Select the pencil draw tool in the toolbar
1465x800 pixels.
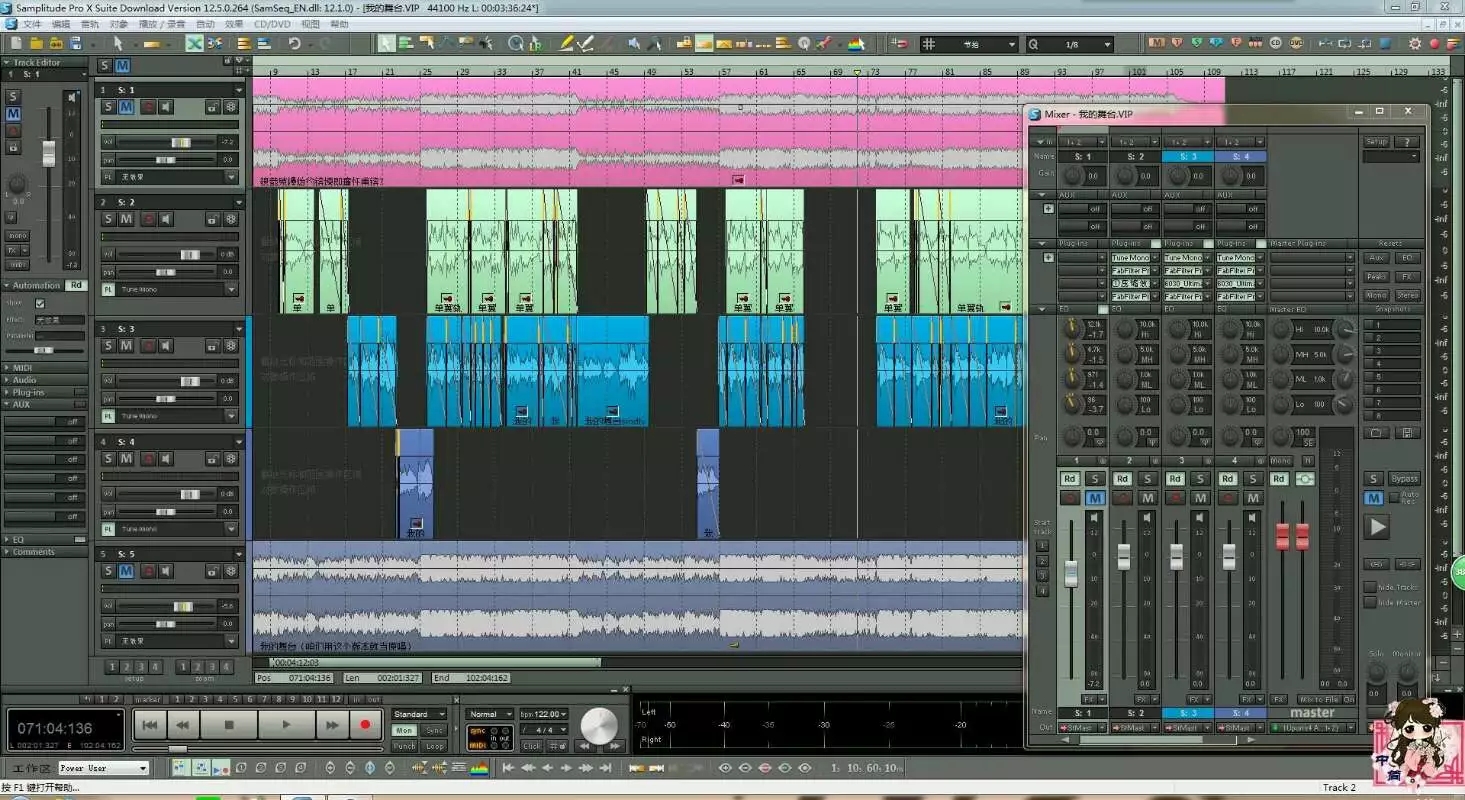point(567,44)
